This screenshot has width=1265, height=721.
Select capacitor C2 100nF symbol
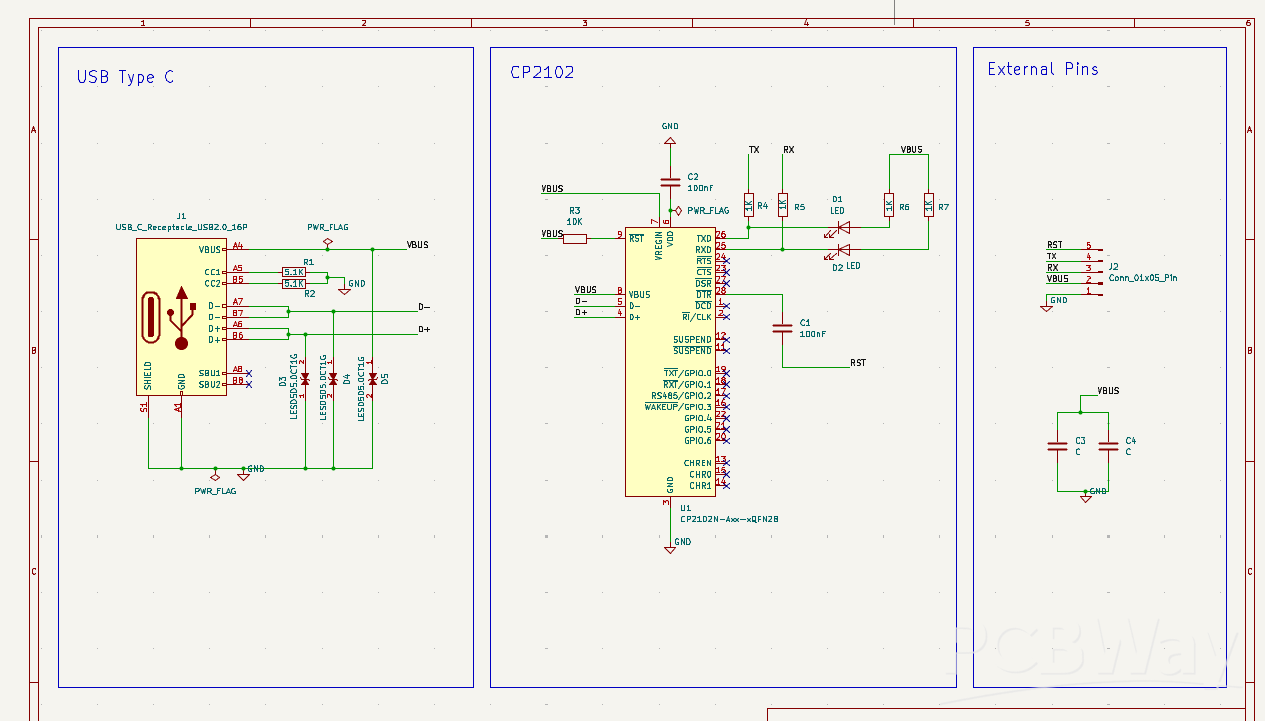pos(670,182)
